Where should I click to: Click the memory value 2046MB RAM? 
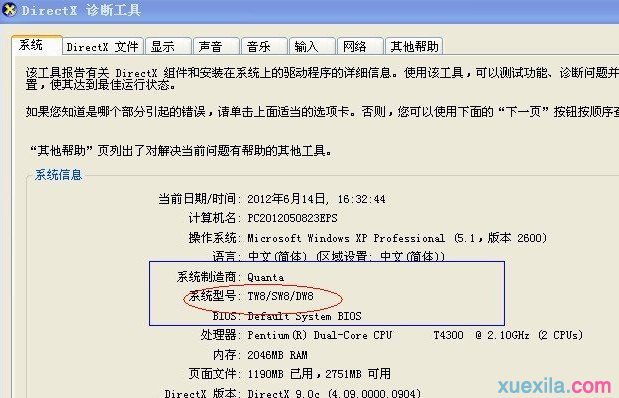click(x=277, y=355)
